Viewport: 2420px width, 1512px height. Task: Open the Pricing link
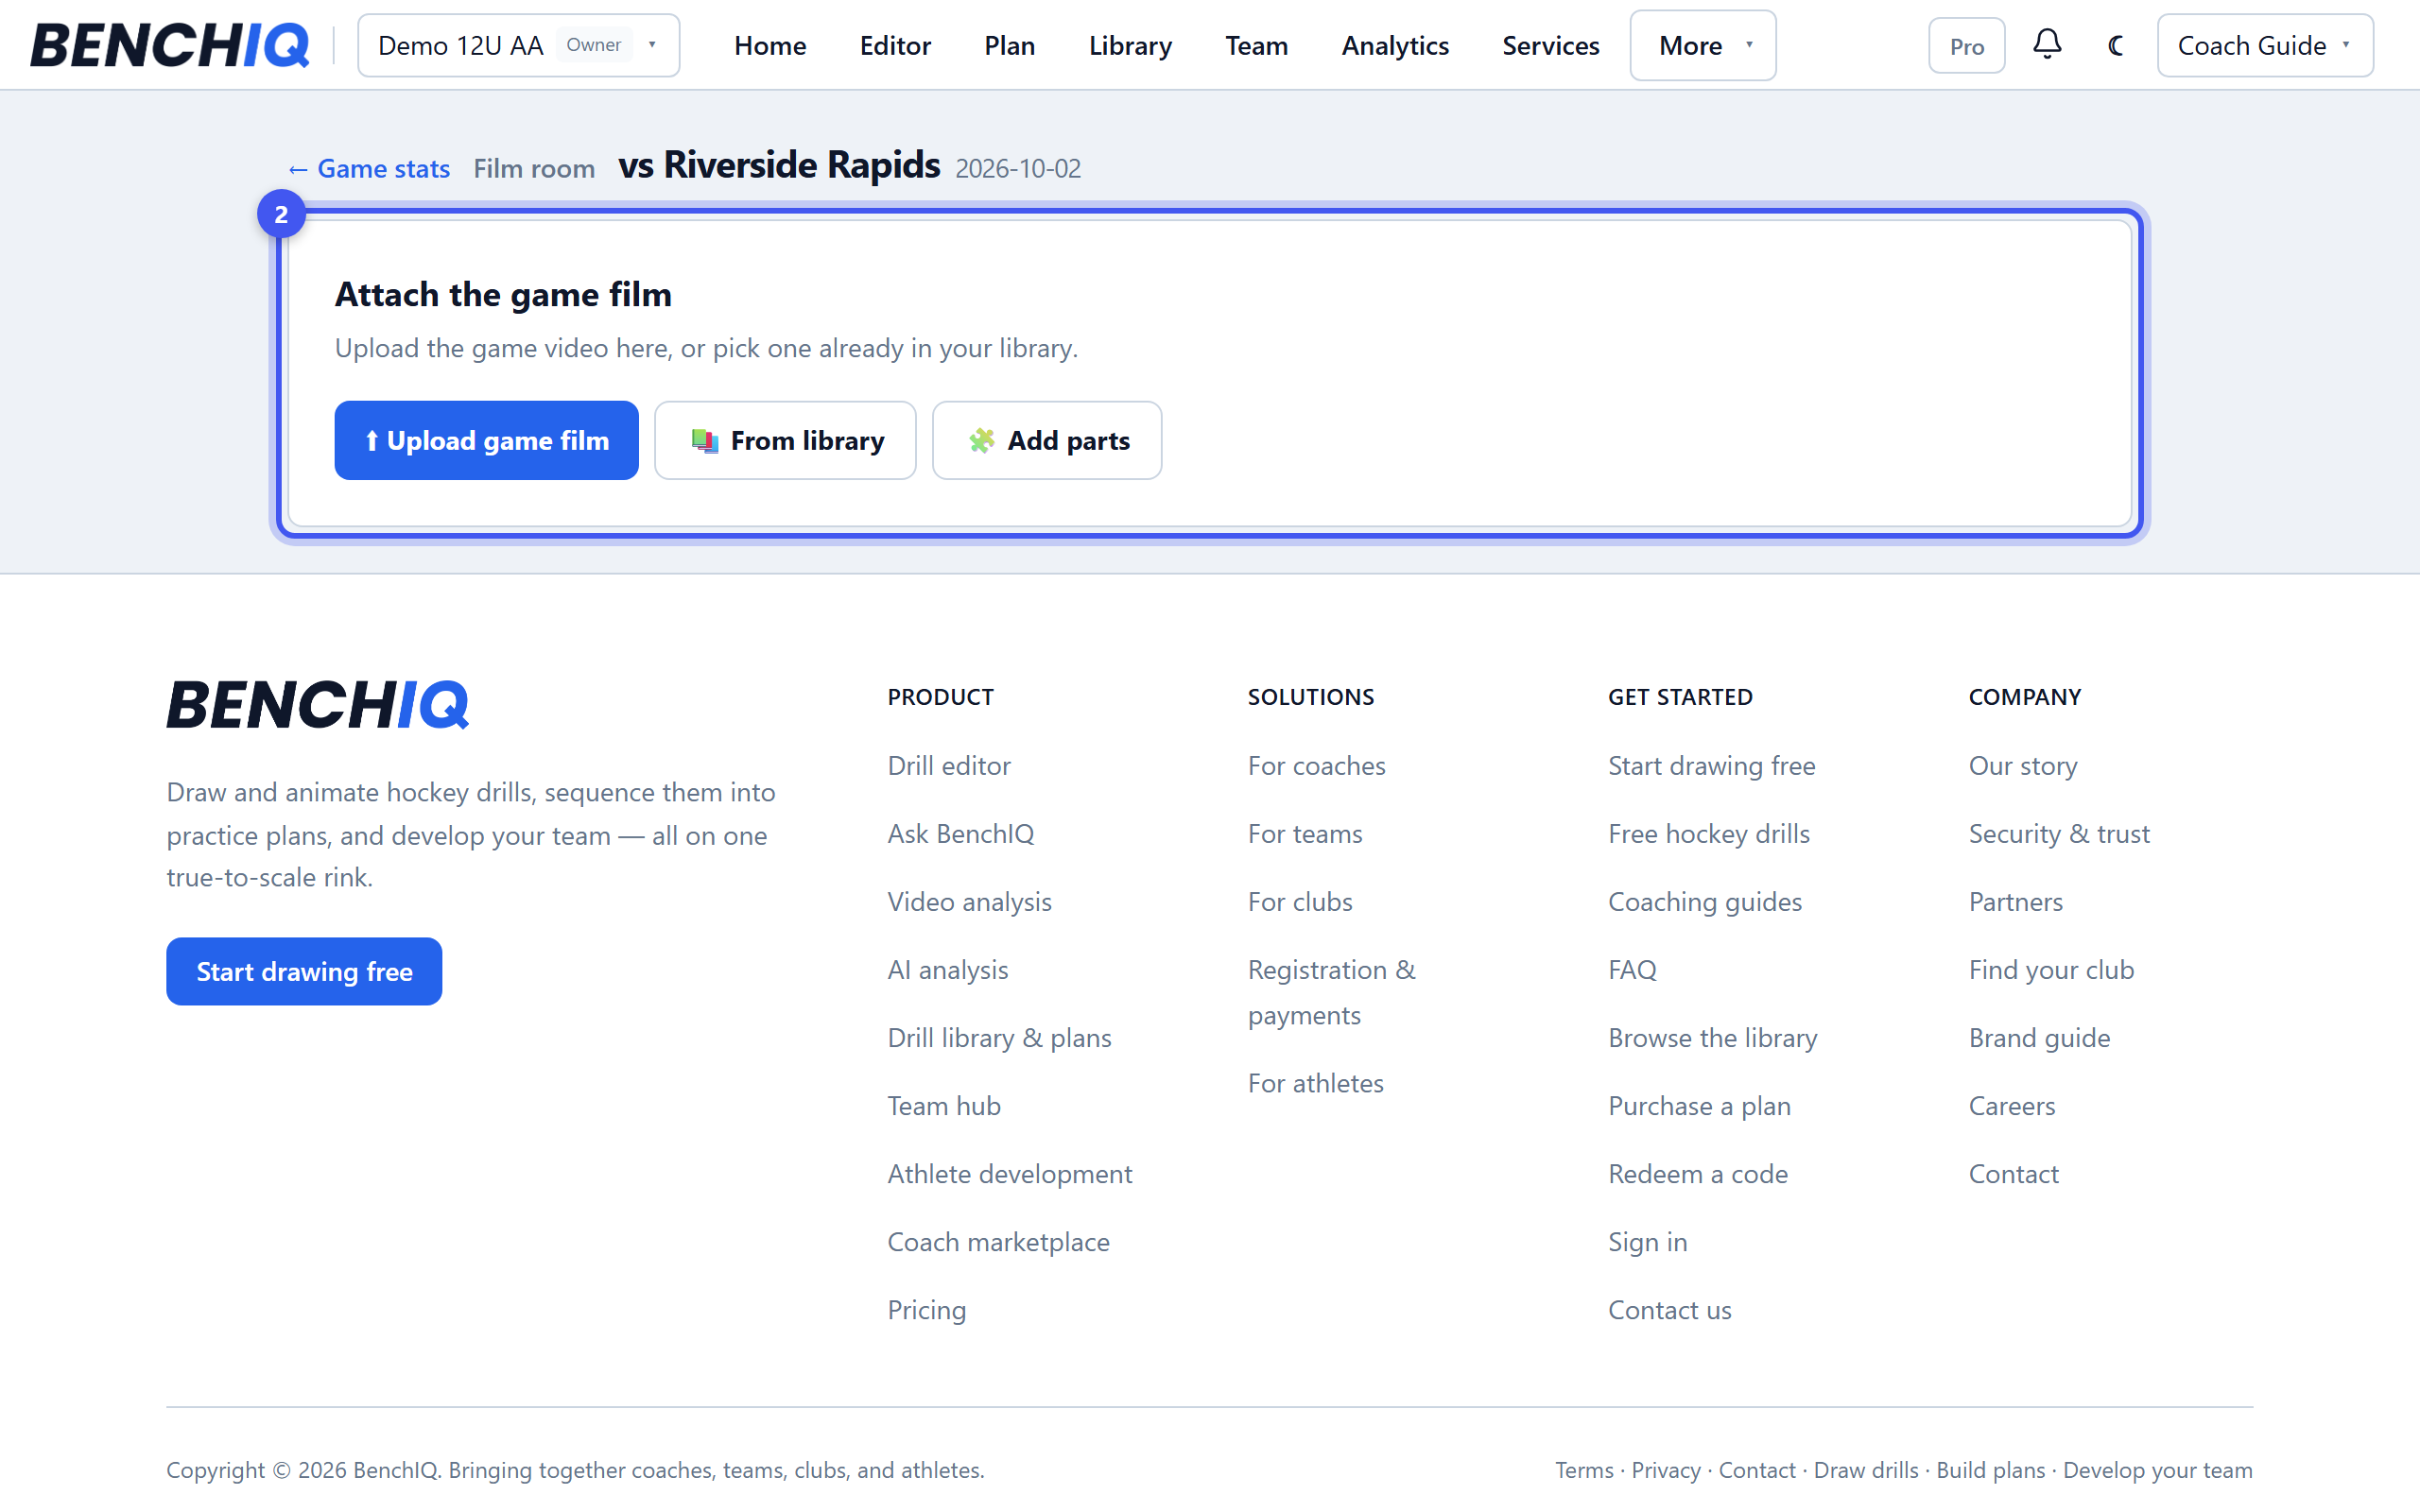(x=926, y=1309)
